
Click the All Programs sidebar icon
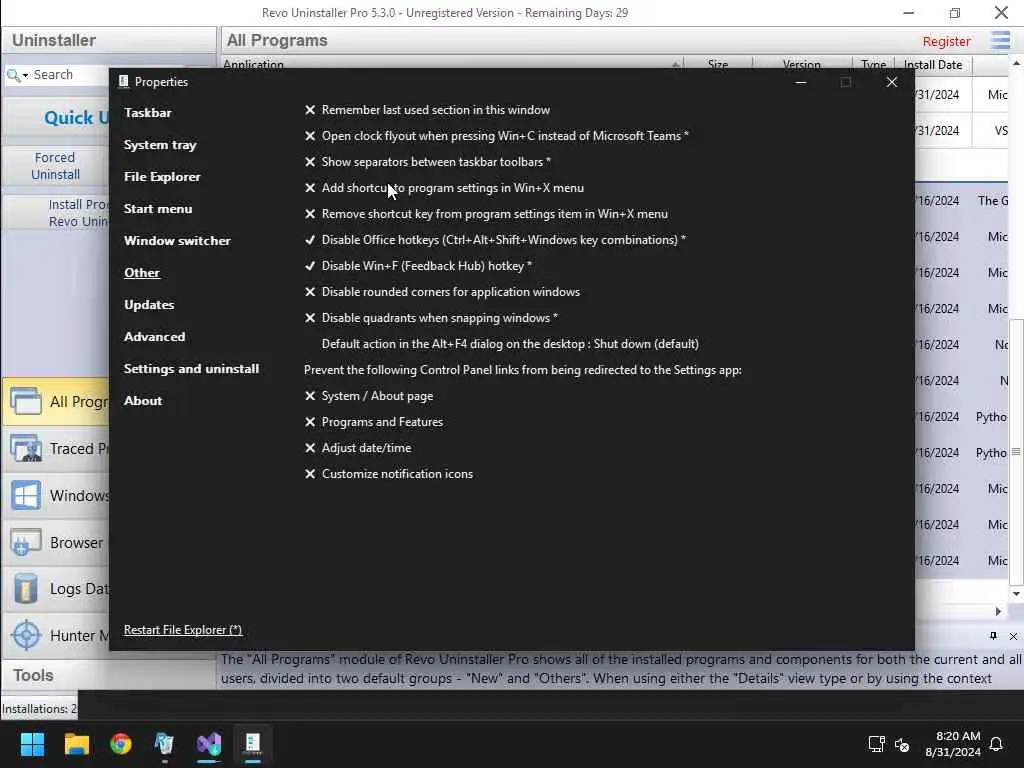coord(26,401)
